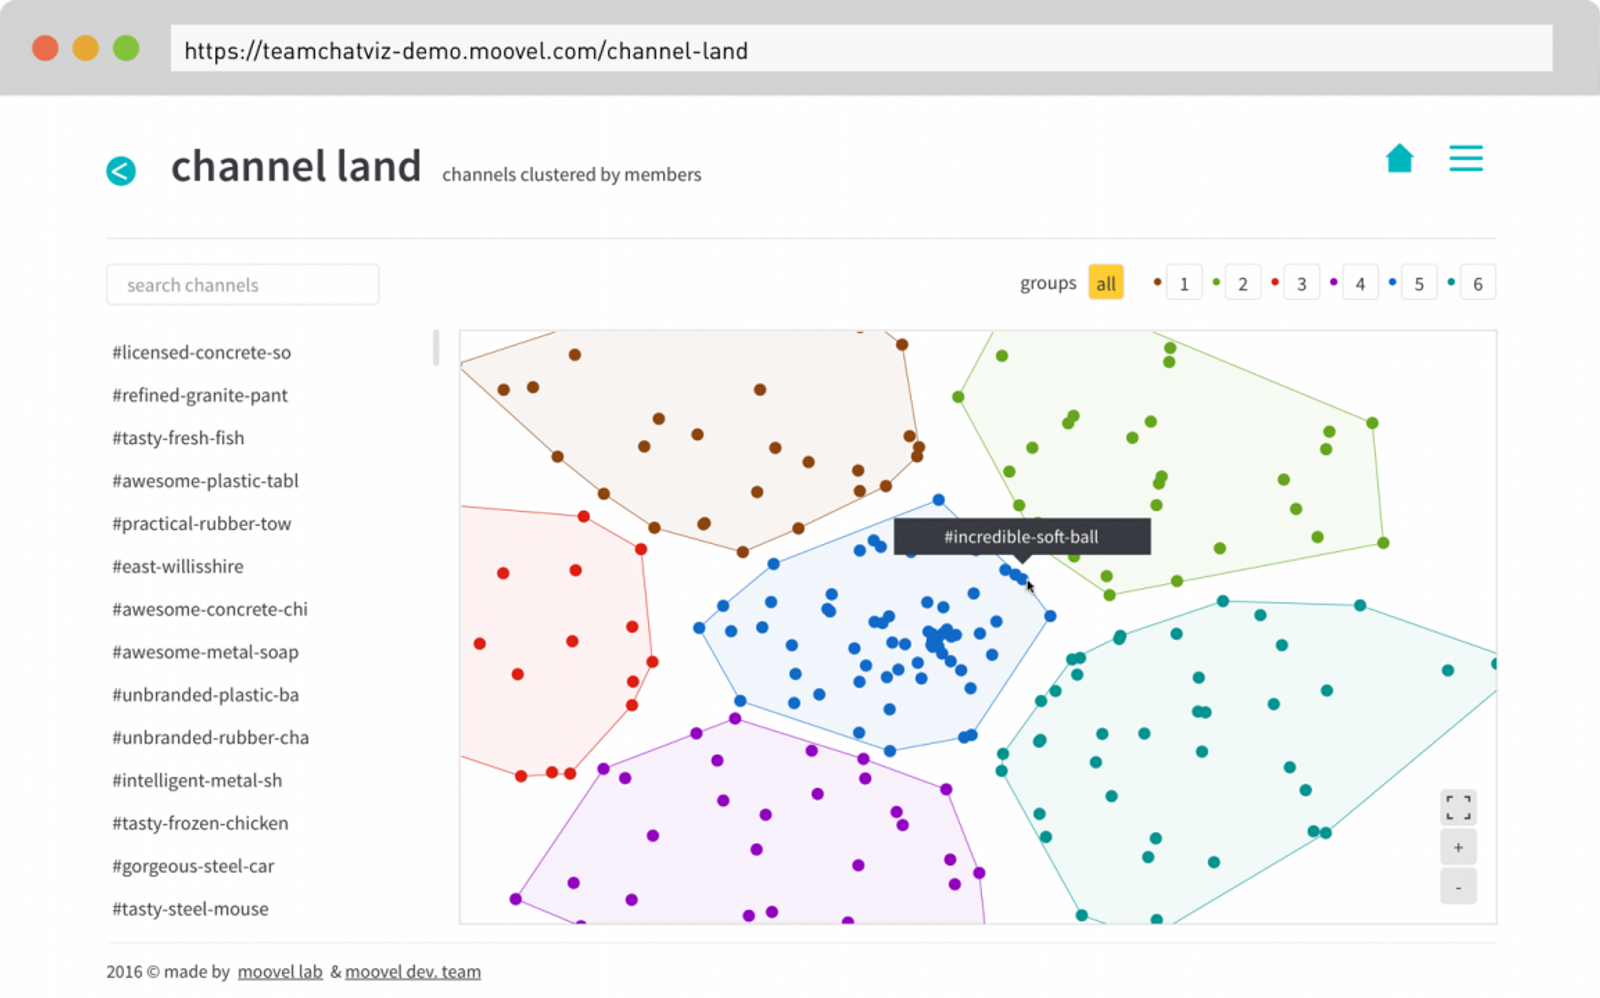The image size is (1600, 998).
Task: Show only purple group 4
Action: pos(1360,283)
